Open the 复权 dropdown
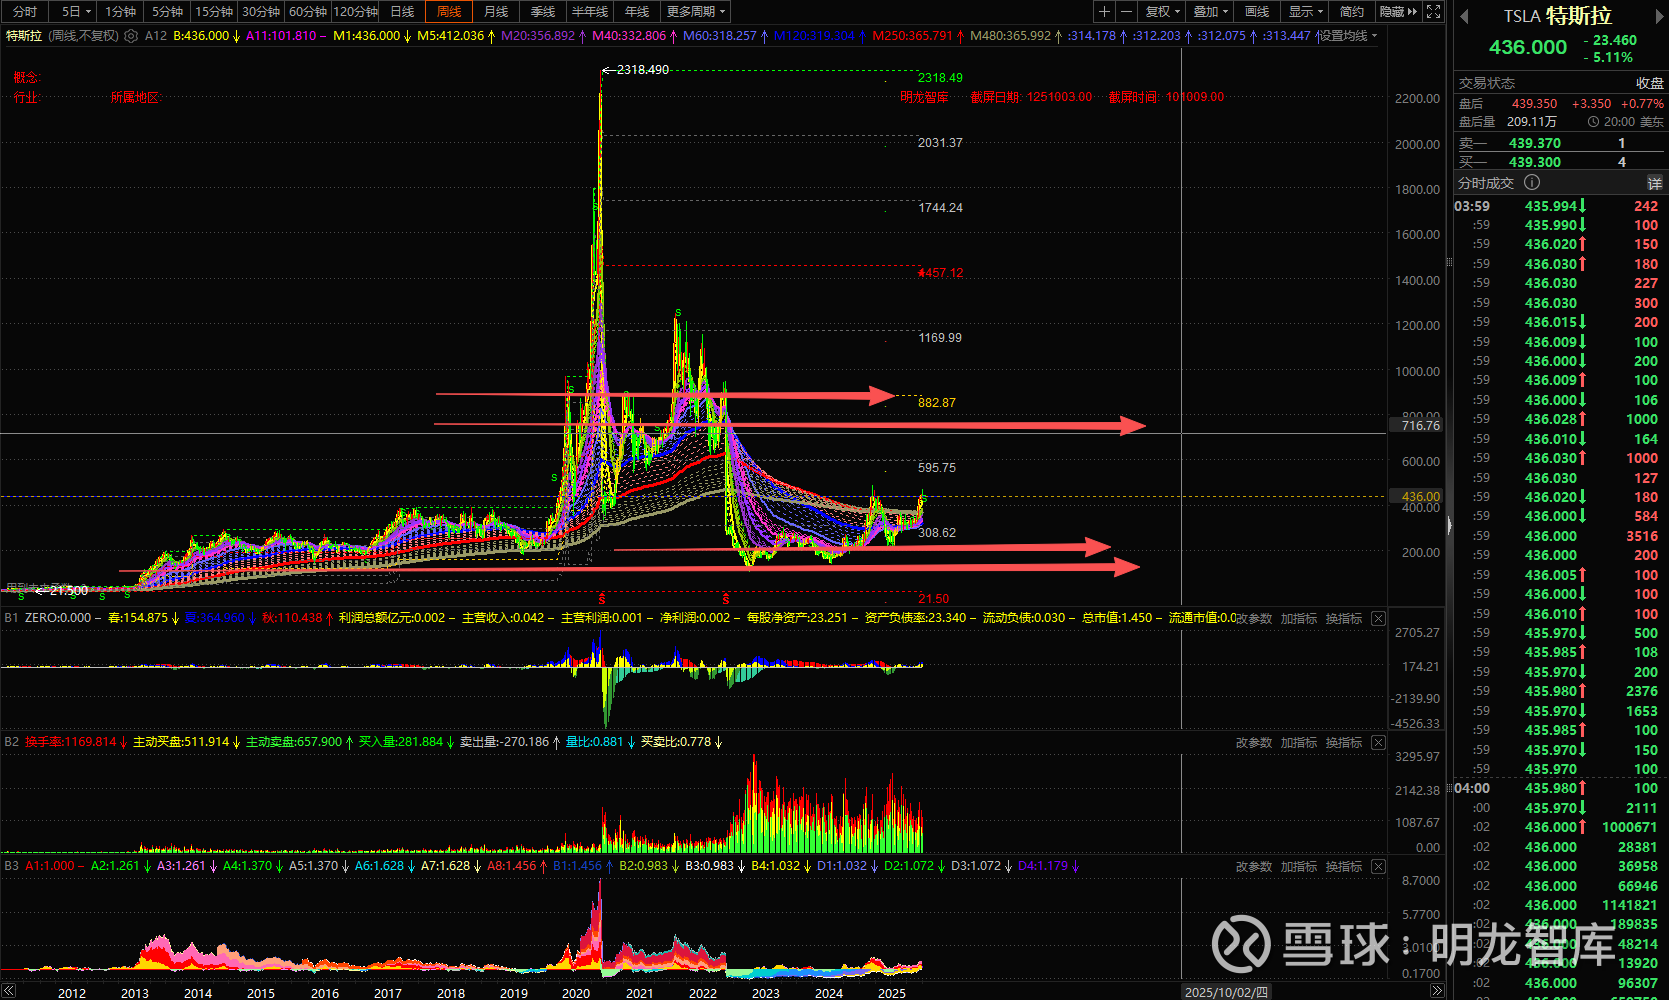This screenshot has height=1000, width=1669. point(1162,12)
